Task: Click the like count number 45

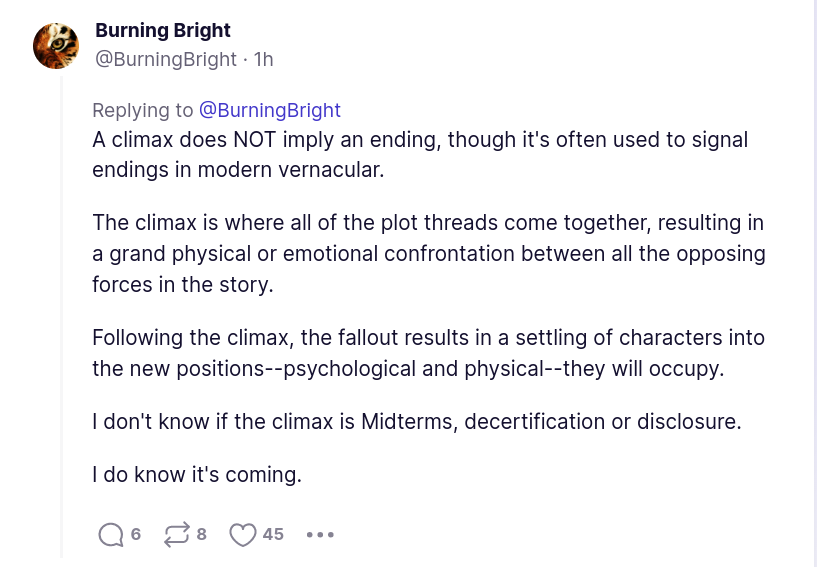Action: point(273,535)
